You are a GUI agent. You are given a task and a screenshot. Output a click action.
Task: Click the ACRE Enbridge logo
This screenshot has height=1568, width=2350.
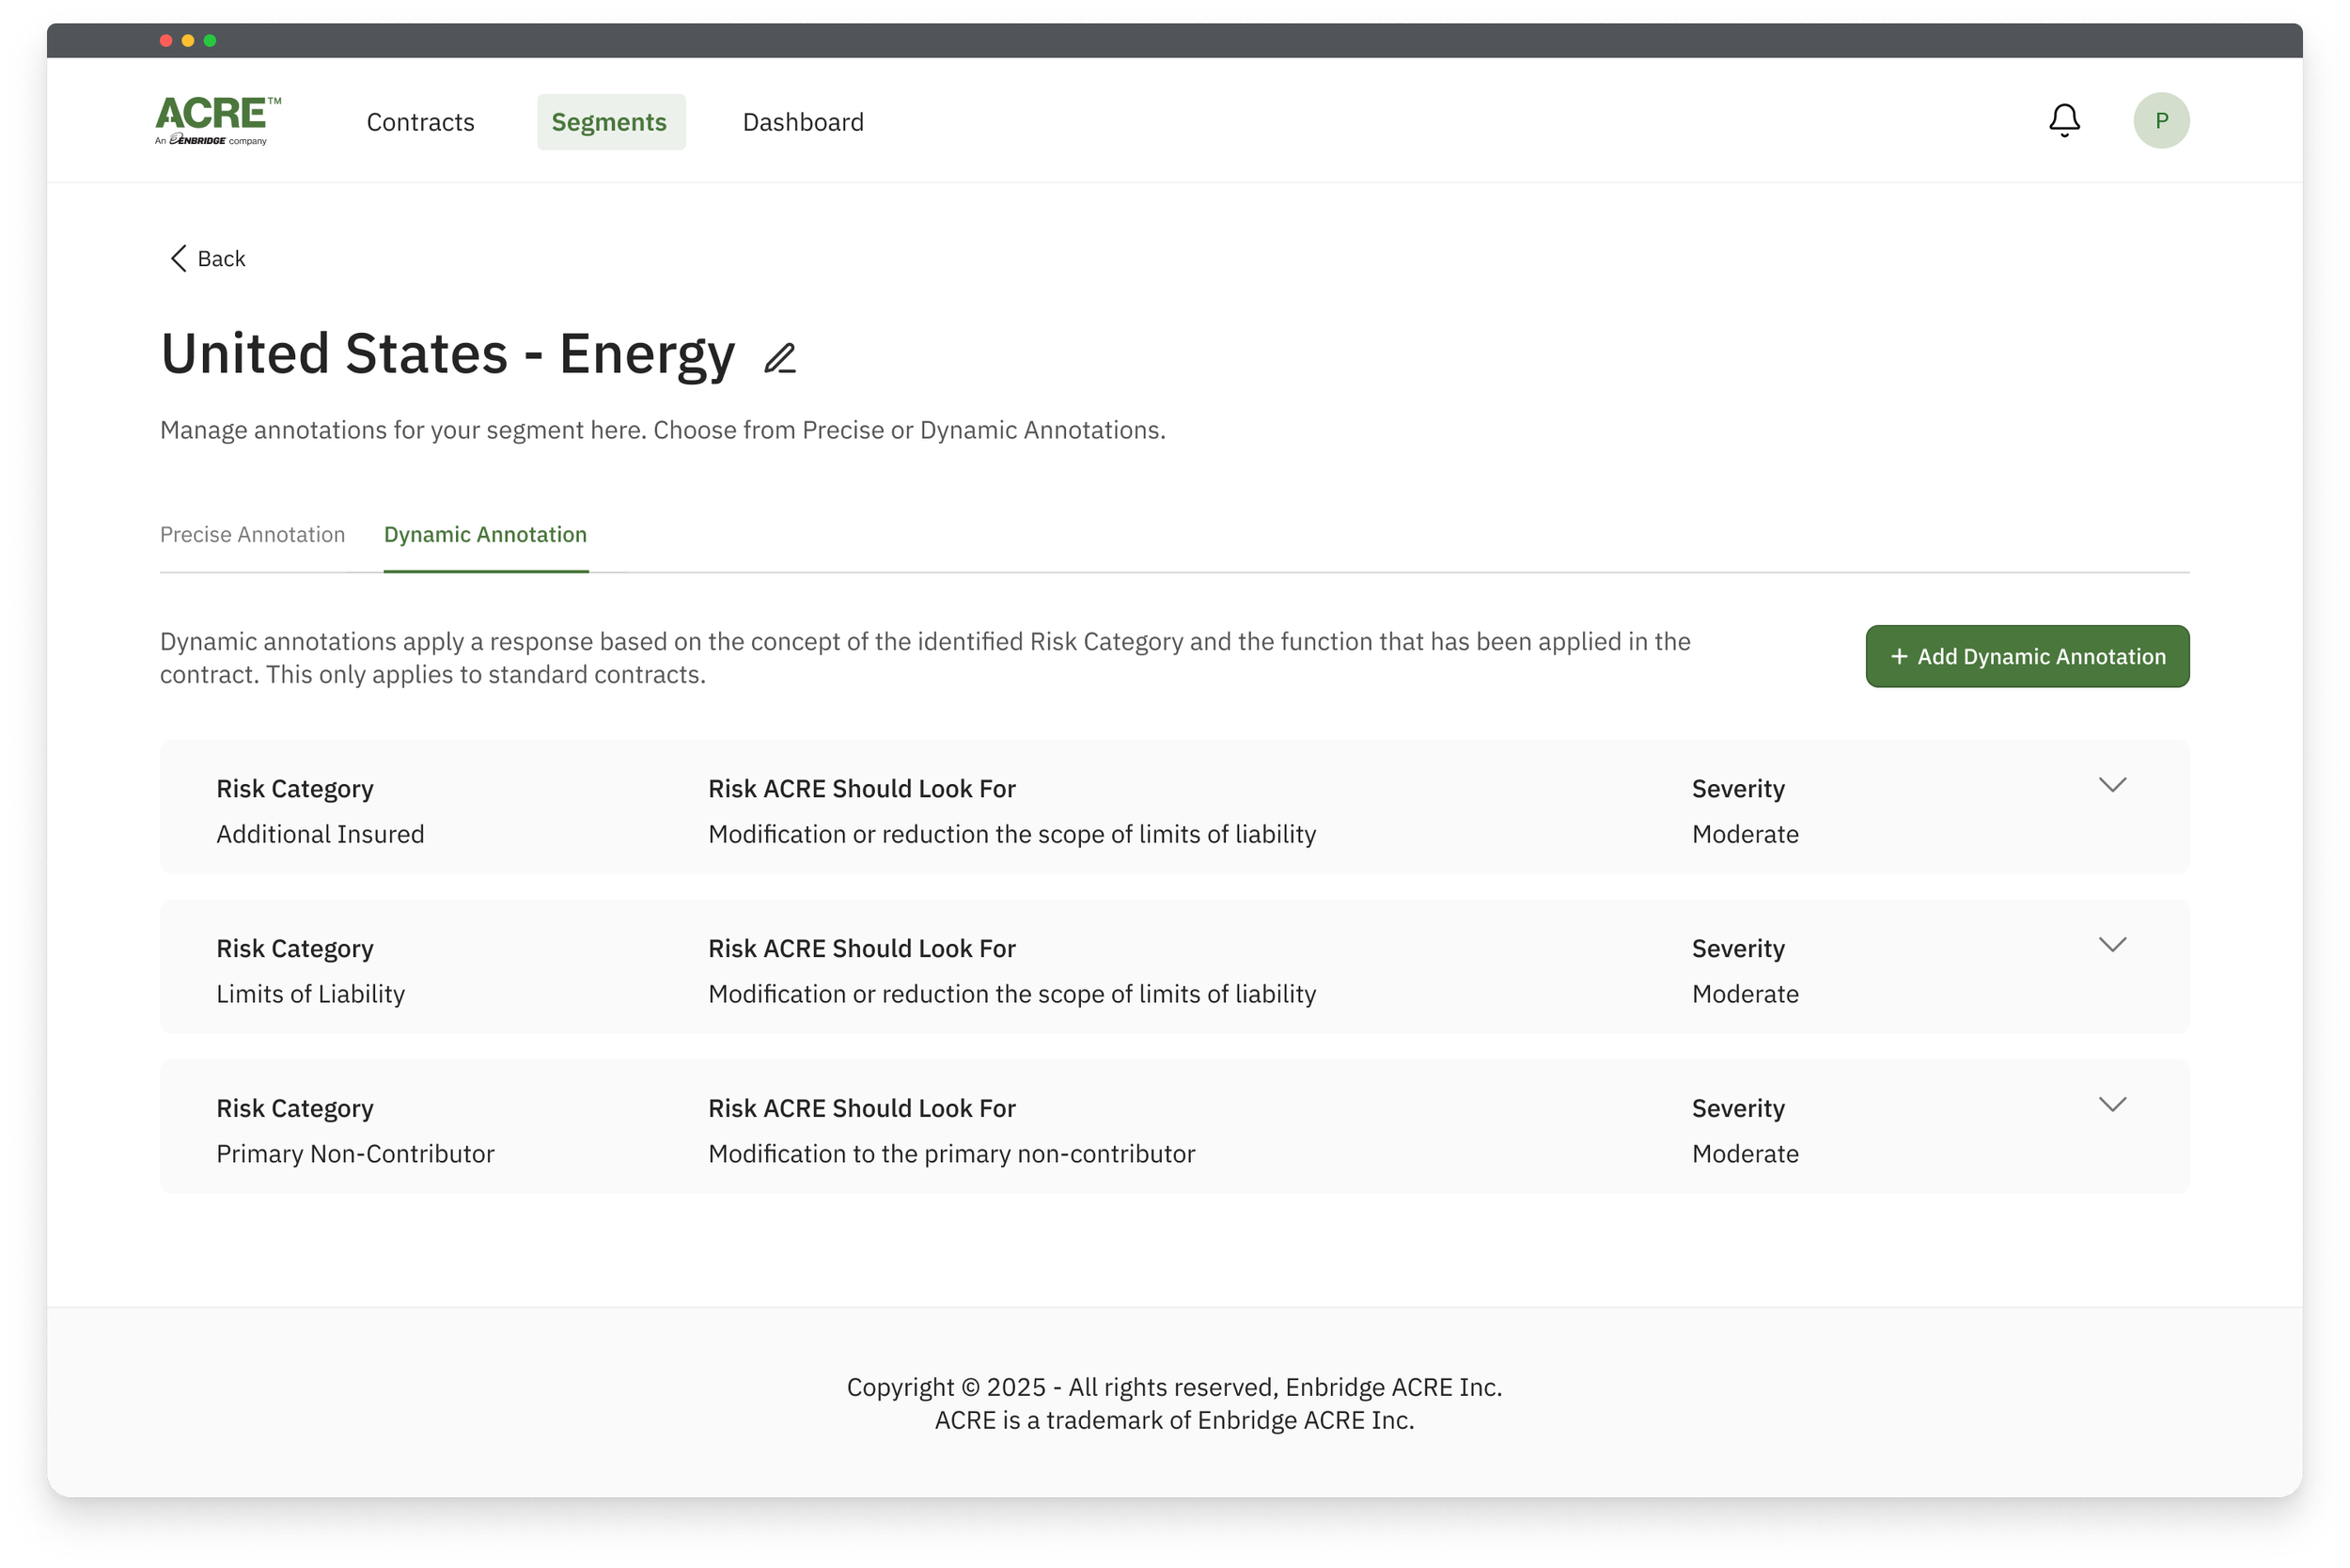pos(218,120)
